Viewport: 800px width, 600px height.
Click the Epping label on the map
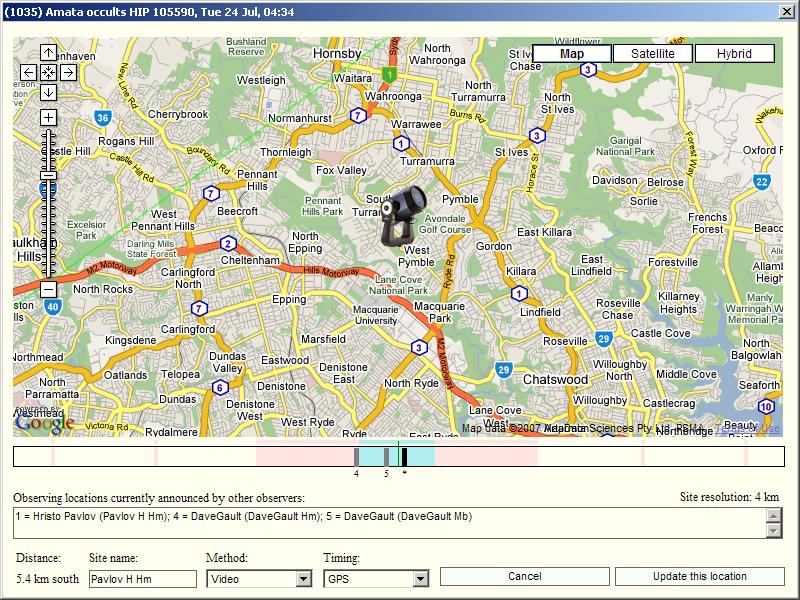(x=289, y=299)
